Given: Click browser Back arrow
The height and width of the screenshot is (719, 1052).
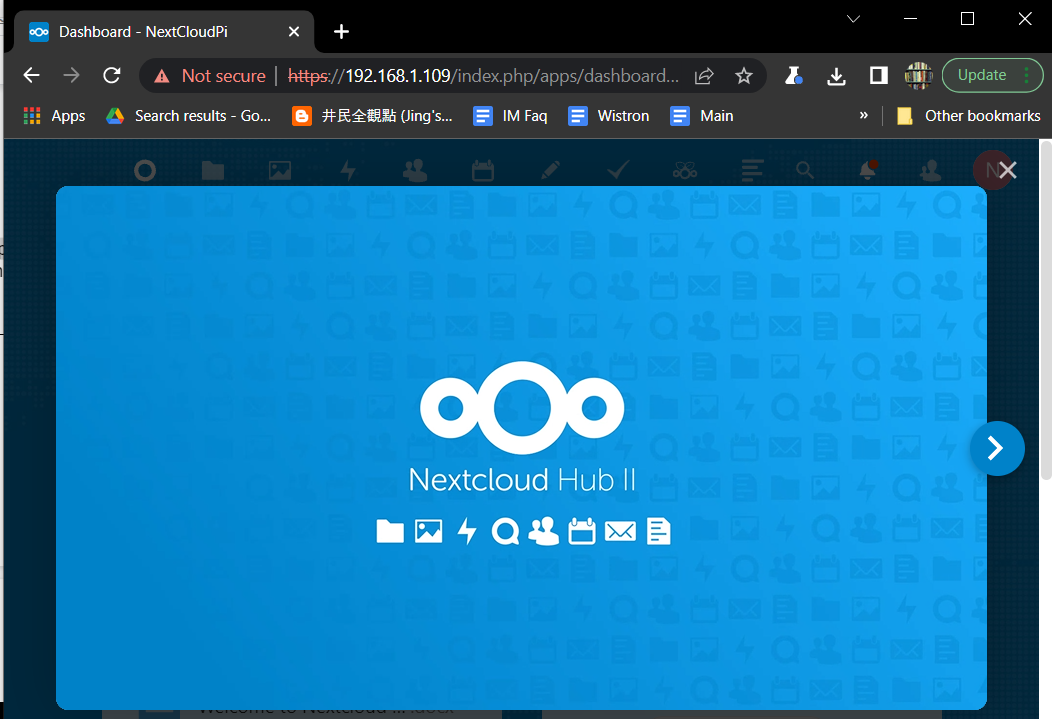Looking at the screenshot, I should click(x=32, y=75).
